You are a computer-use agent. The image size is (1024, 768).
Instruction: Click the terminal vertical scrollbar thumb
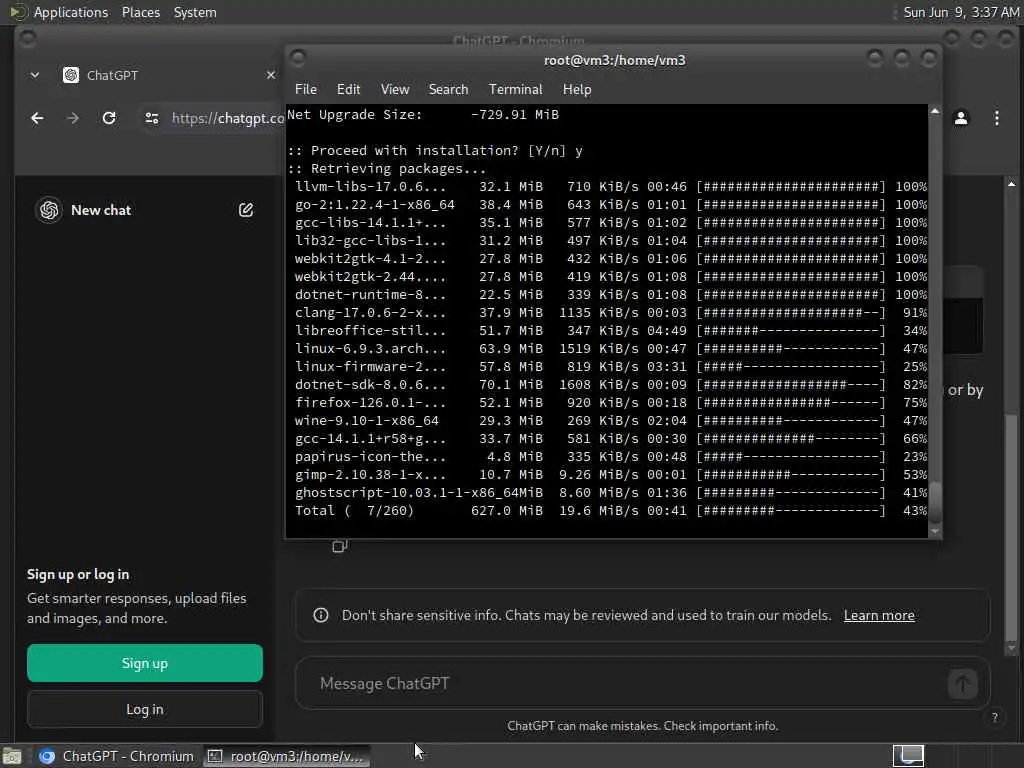pyautogui.click(x=935, y=502)
